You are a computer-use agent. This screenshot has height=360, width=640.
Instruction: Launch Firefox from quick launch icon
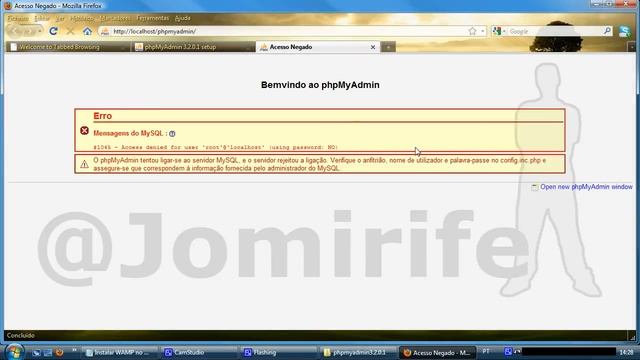pyautogui.click(x=59, y=353)
